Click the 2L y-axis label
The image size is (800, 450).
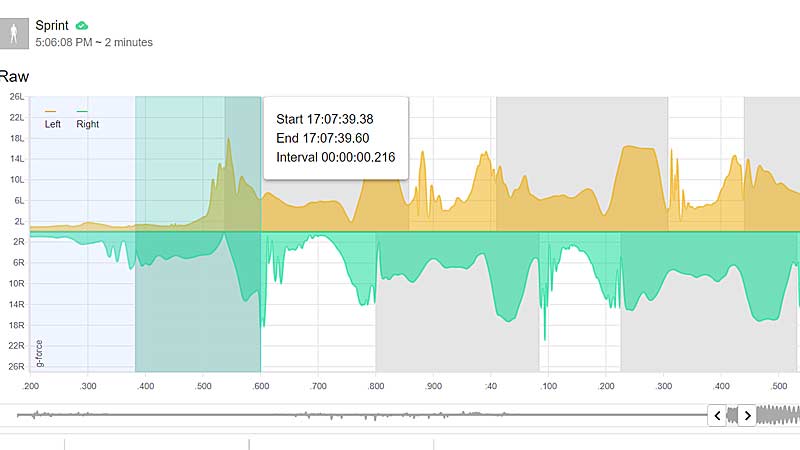[19, 221]
